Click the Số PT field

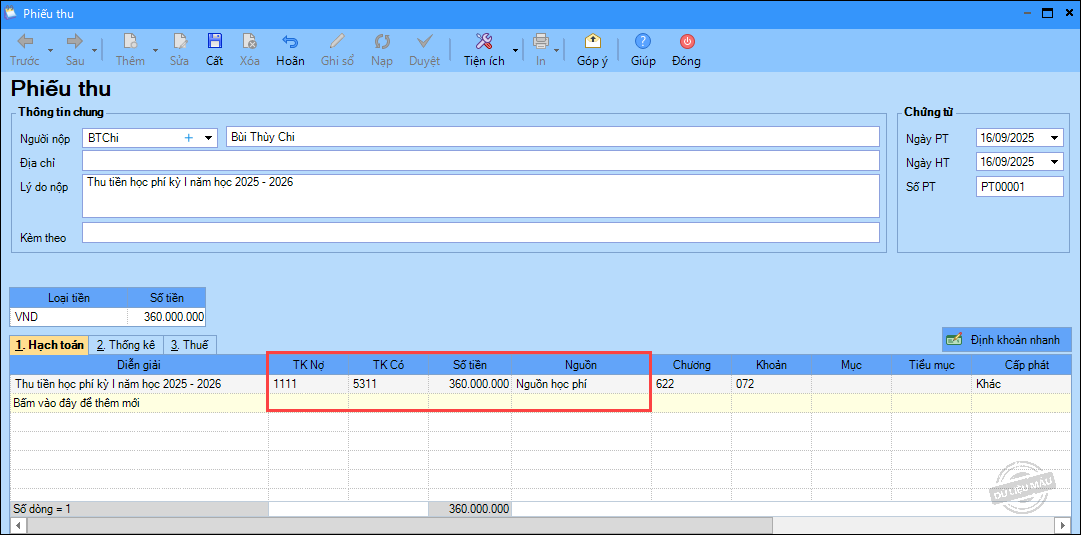[1018, 187]
